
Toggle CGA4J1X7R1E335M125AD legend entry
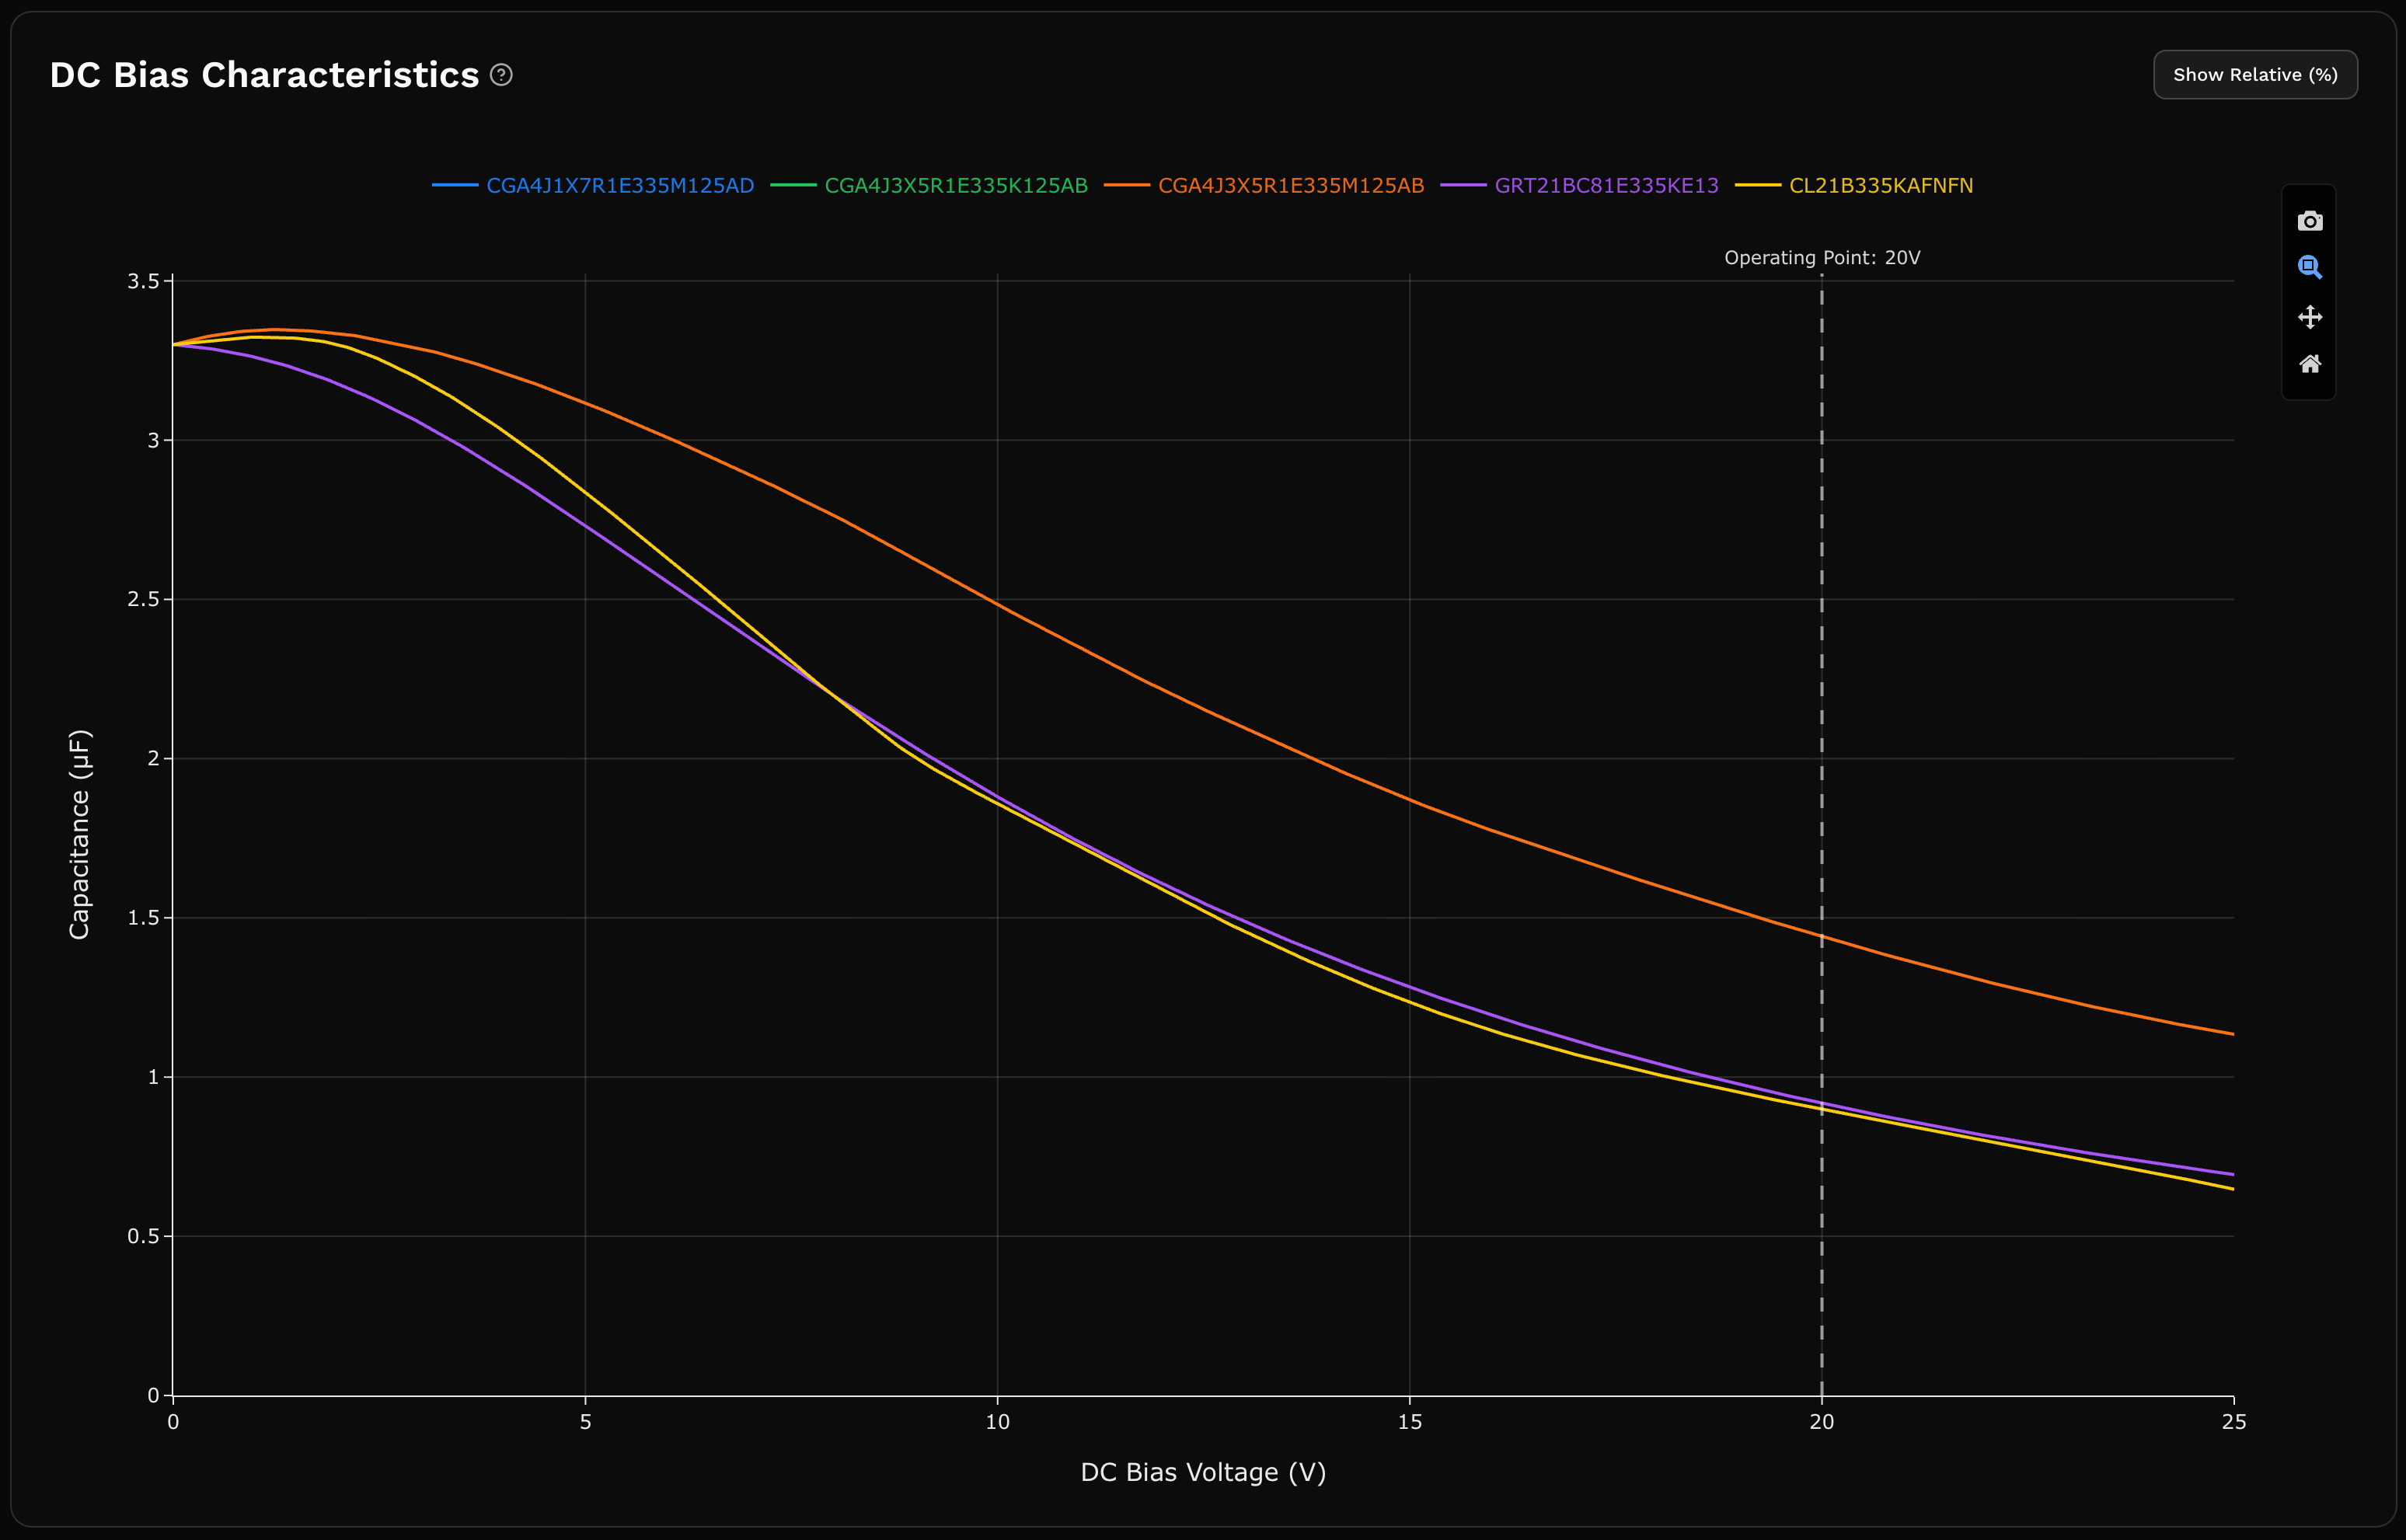pyautogui.click(x=619, y=186)
